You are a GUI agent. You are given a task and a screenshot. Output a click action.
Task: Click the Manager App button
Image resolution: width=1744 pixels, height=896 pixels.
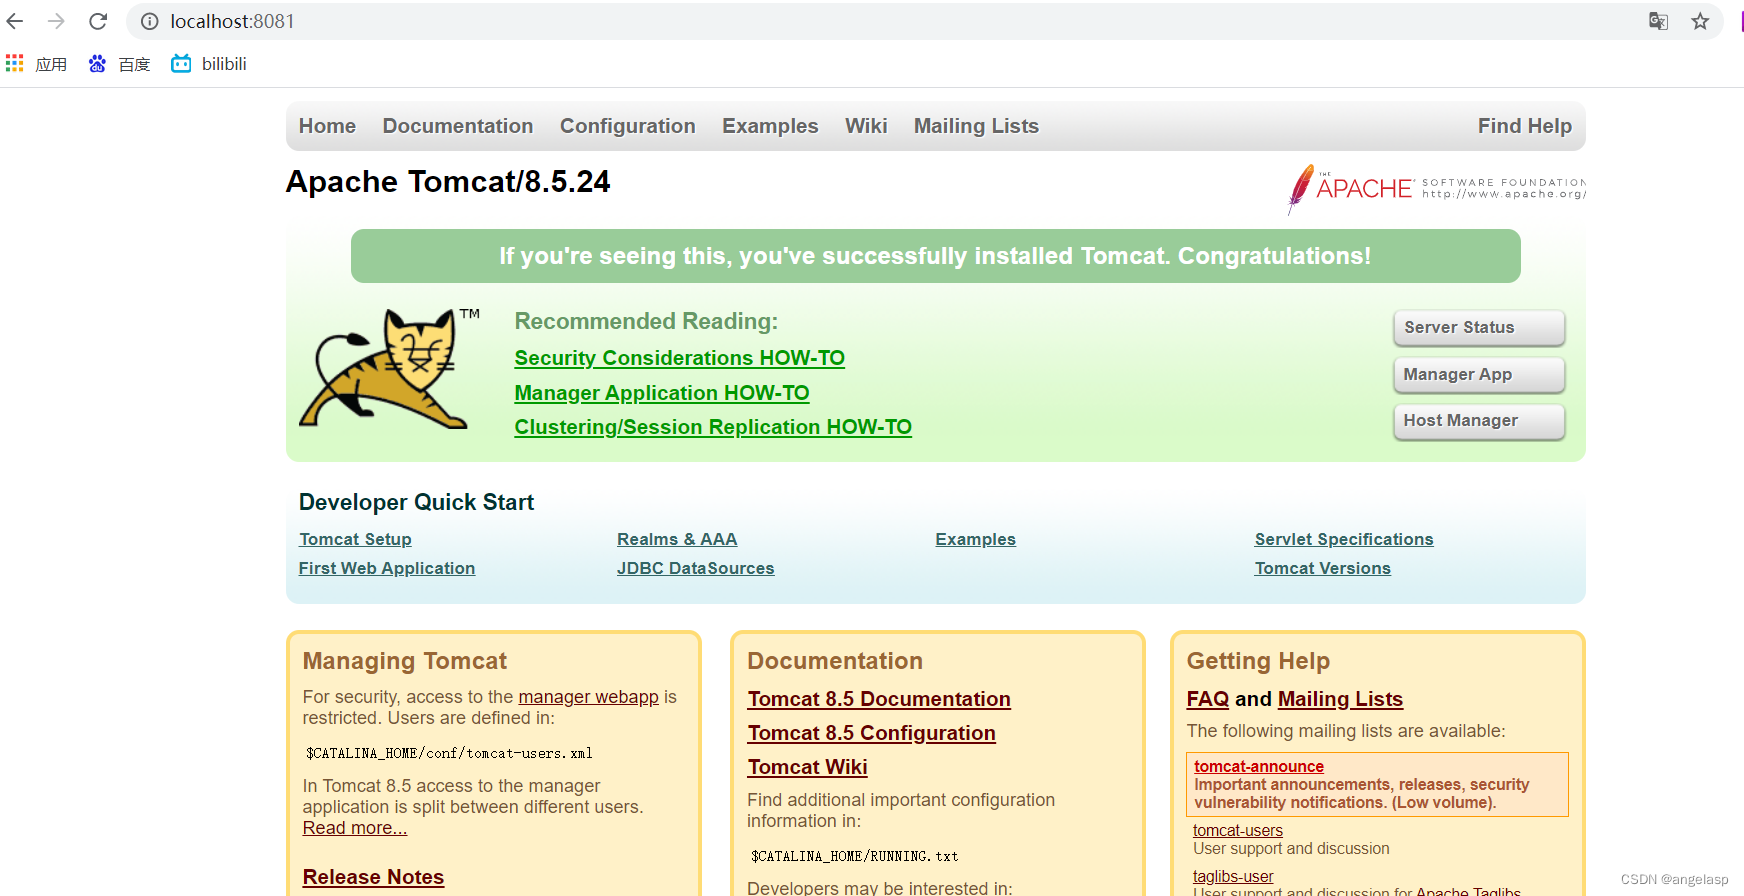(x=1479, y=375)
